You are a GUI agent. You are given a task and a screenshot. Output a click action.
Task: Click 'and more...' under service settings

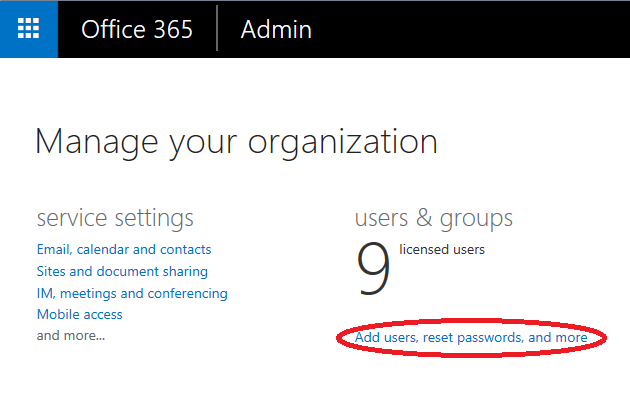71,336
